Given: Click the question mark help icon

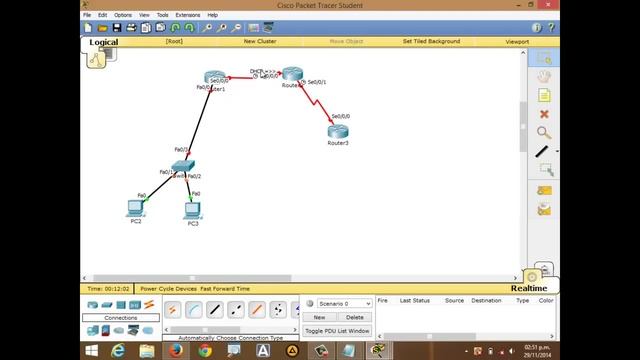Looking at the screenshot, I should click(551, 28).
